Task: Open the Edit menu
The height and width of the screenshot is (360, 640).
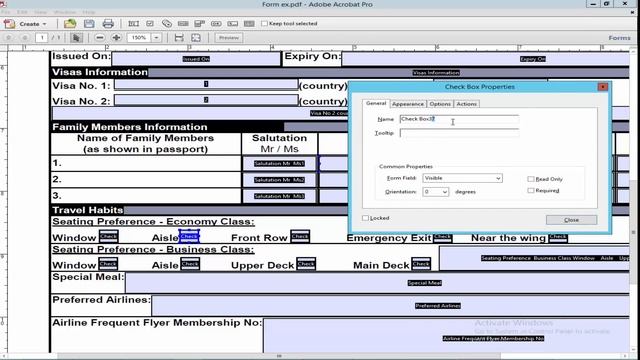Action: coord(22,12)
